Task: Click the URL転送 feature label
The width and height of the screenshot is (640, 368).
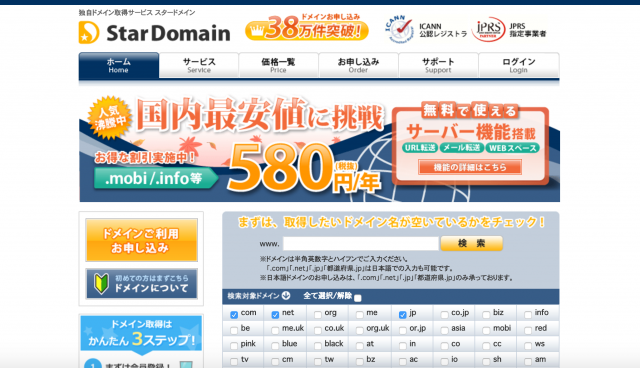Action: [x=420, y=148]
